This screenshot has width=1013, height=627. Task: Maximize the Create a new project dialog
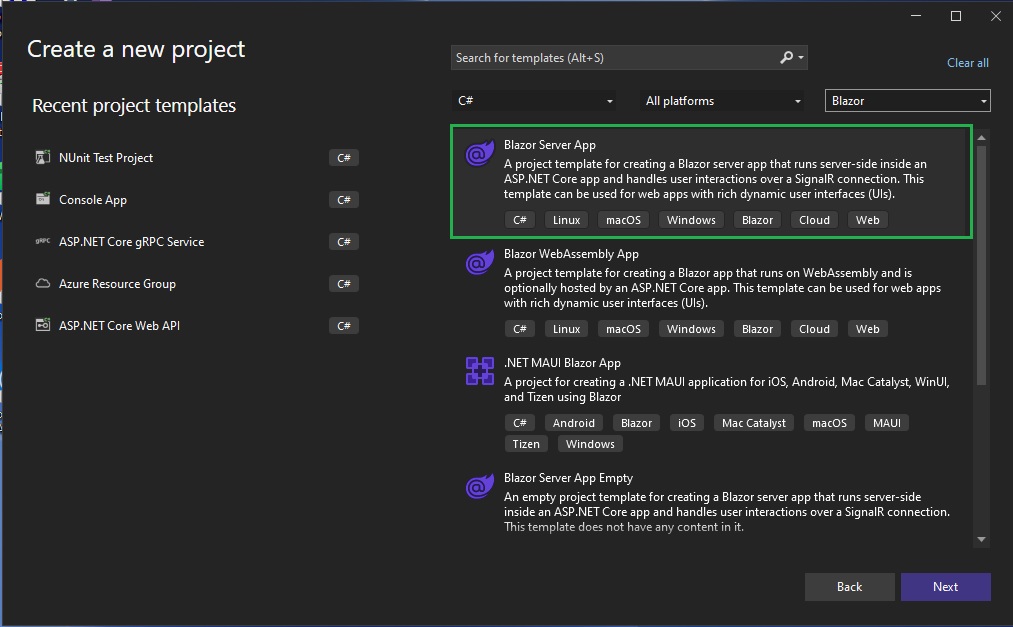point(956,16)
